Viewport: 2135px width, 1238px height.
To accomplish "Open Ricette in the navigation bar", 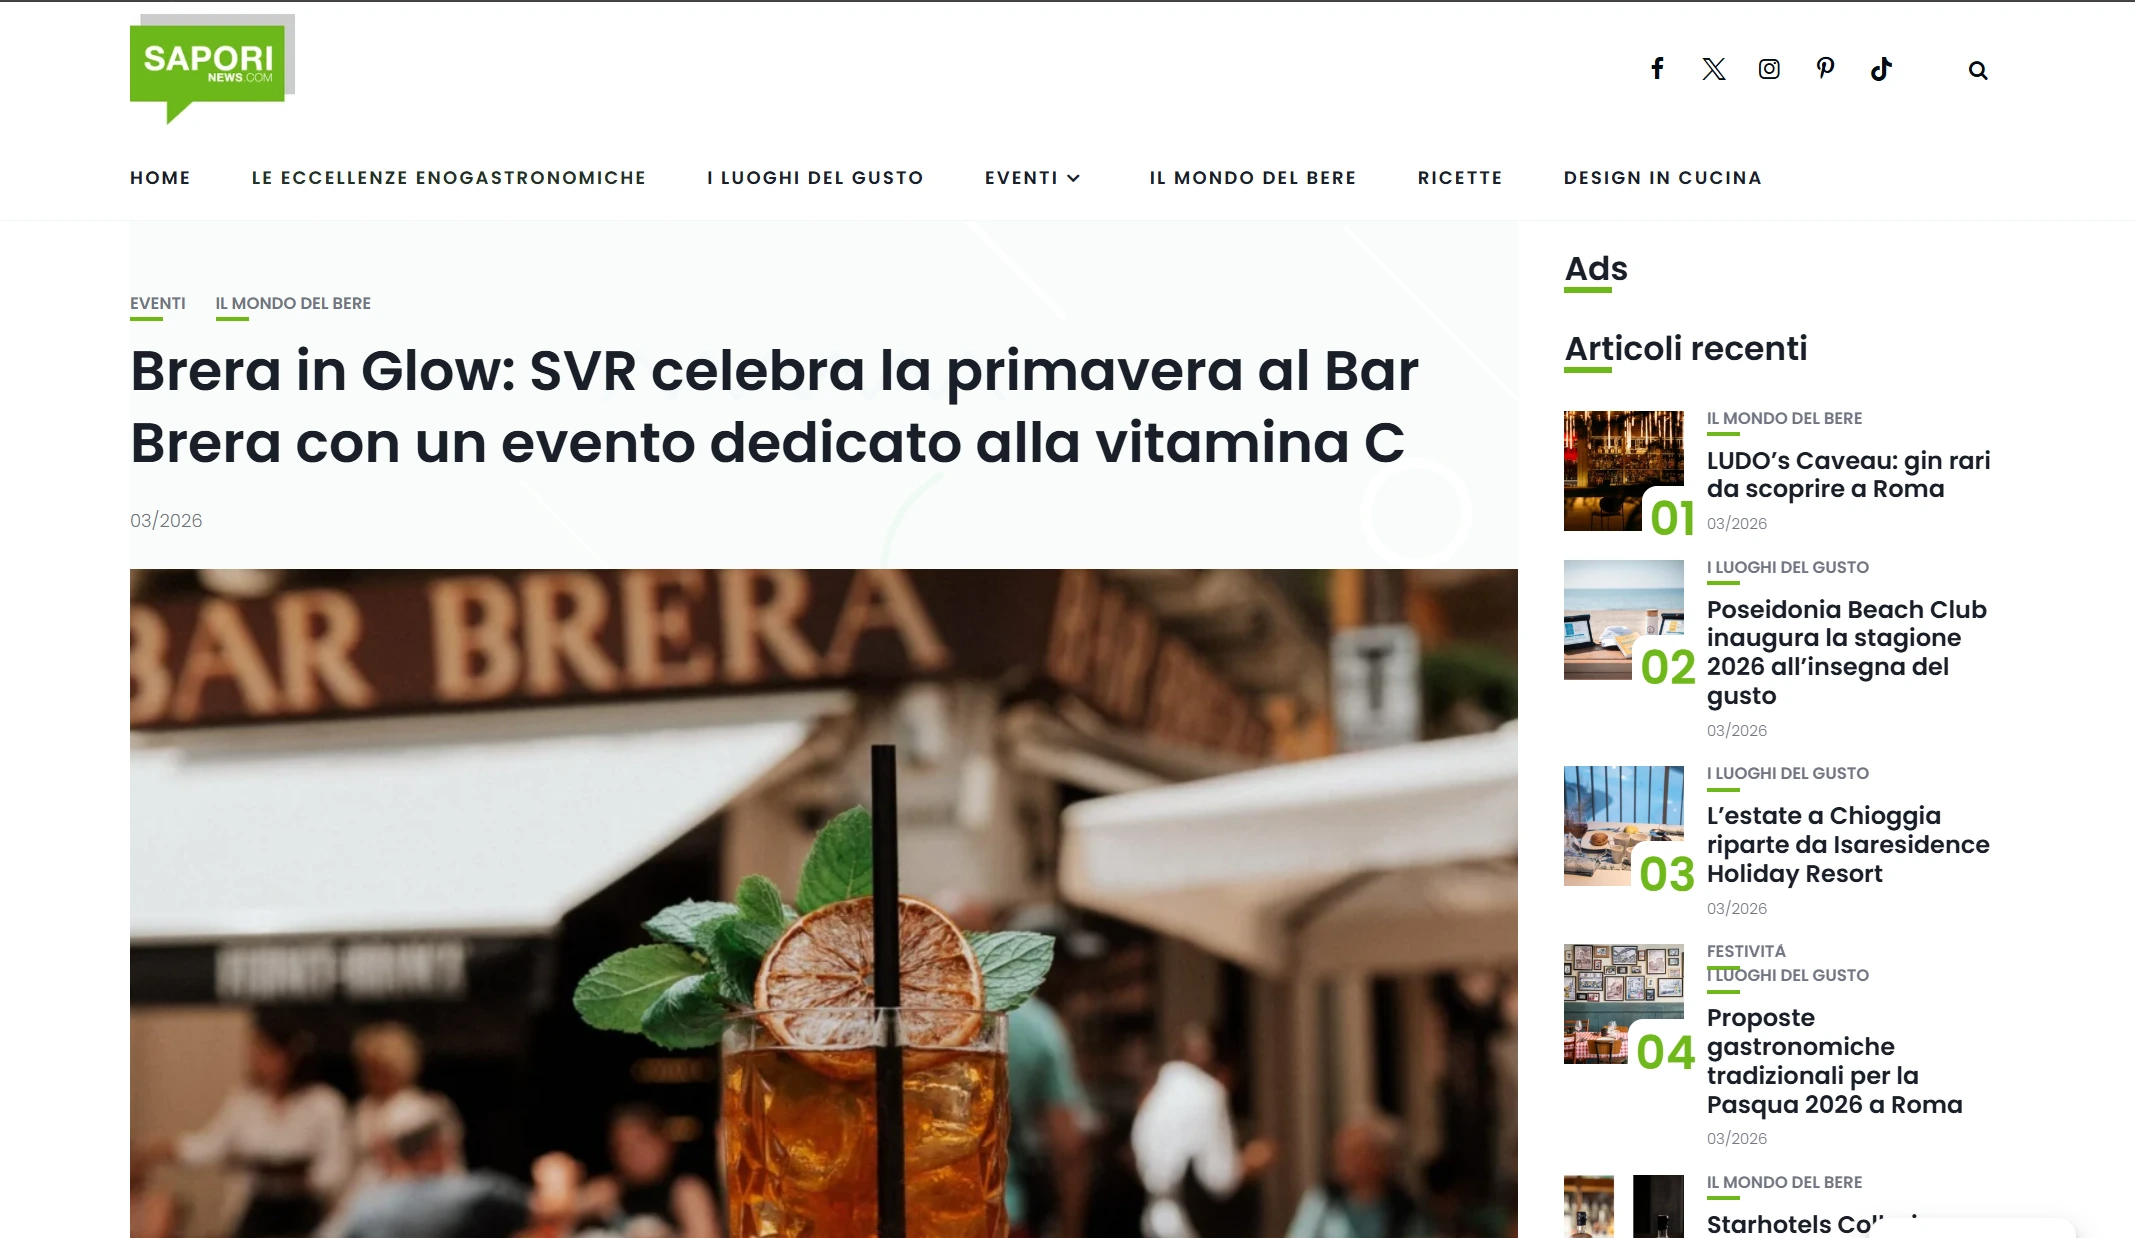I will 1460,178.
